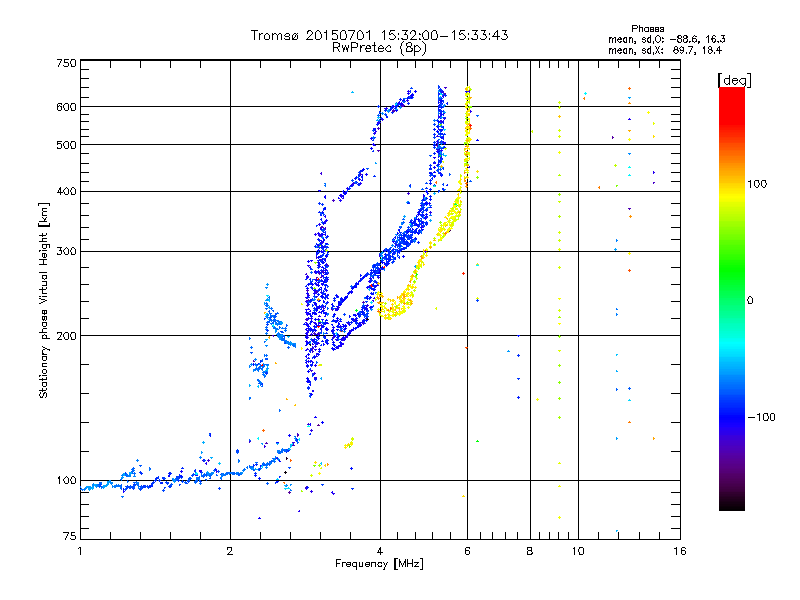
Task: Click the 'Frequency [MHz]' axis title
Action: pos(379,564)
